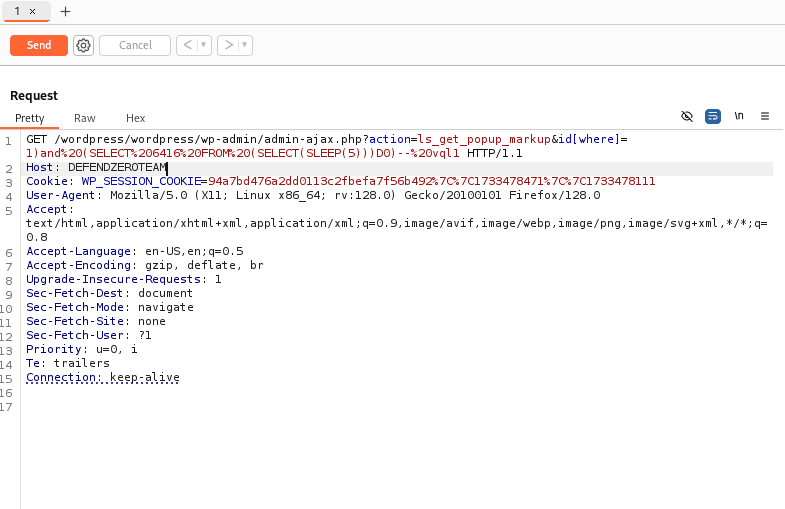Click the Cancel button

pos(135,45)
